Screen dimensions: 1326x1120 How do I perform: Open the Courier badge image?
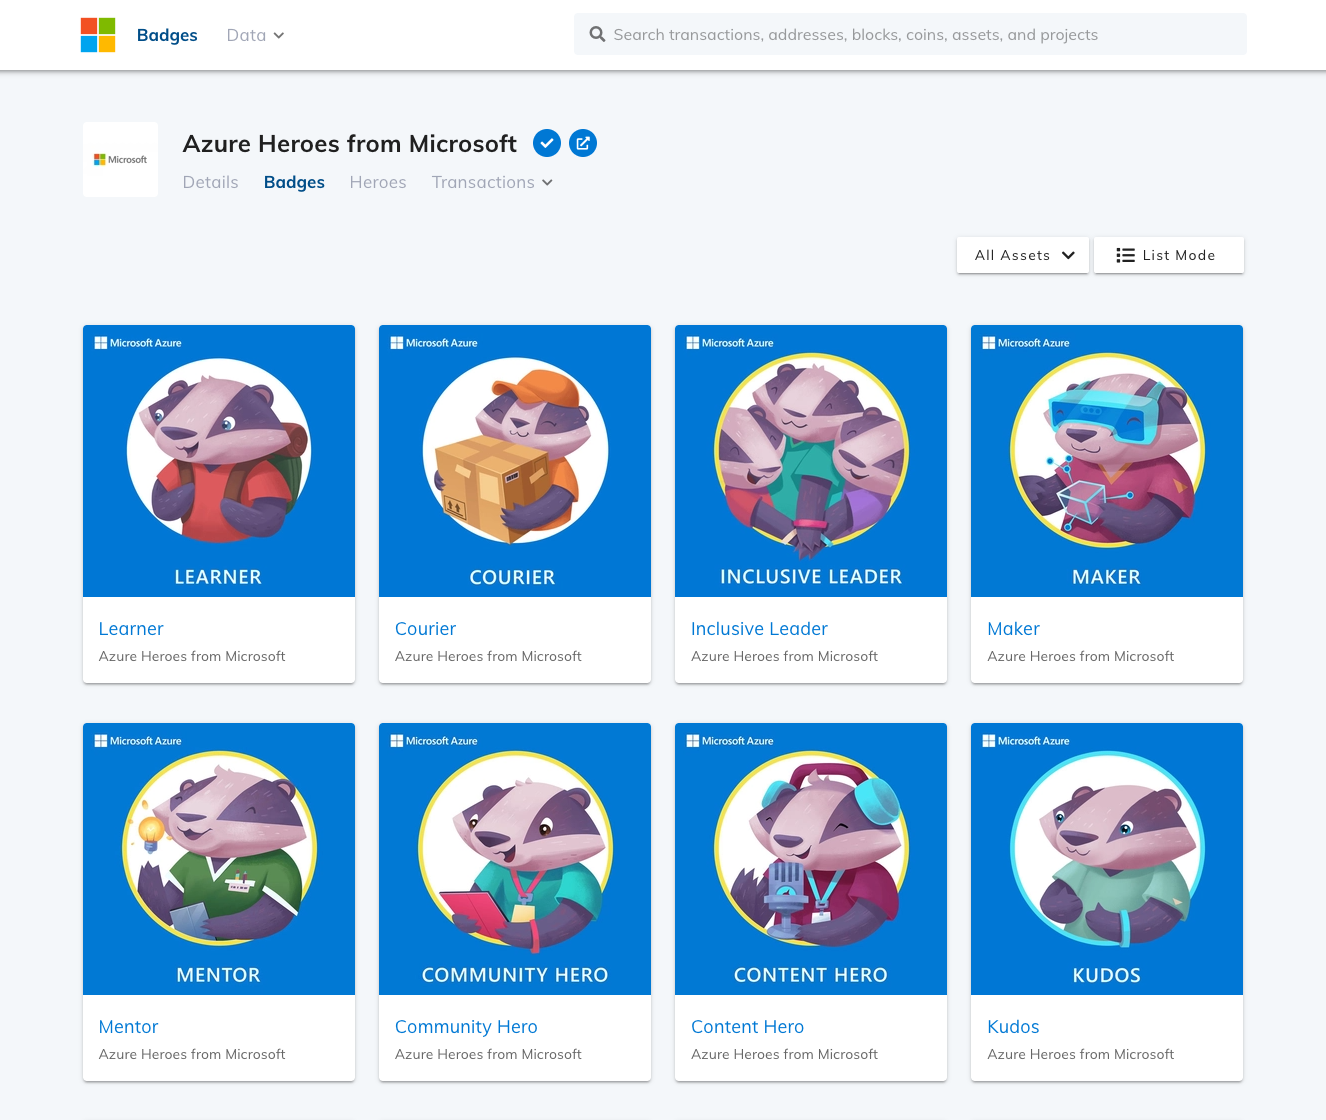[x=515, y=461]
